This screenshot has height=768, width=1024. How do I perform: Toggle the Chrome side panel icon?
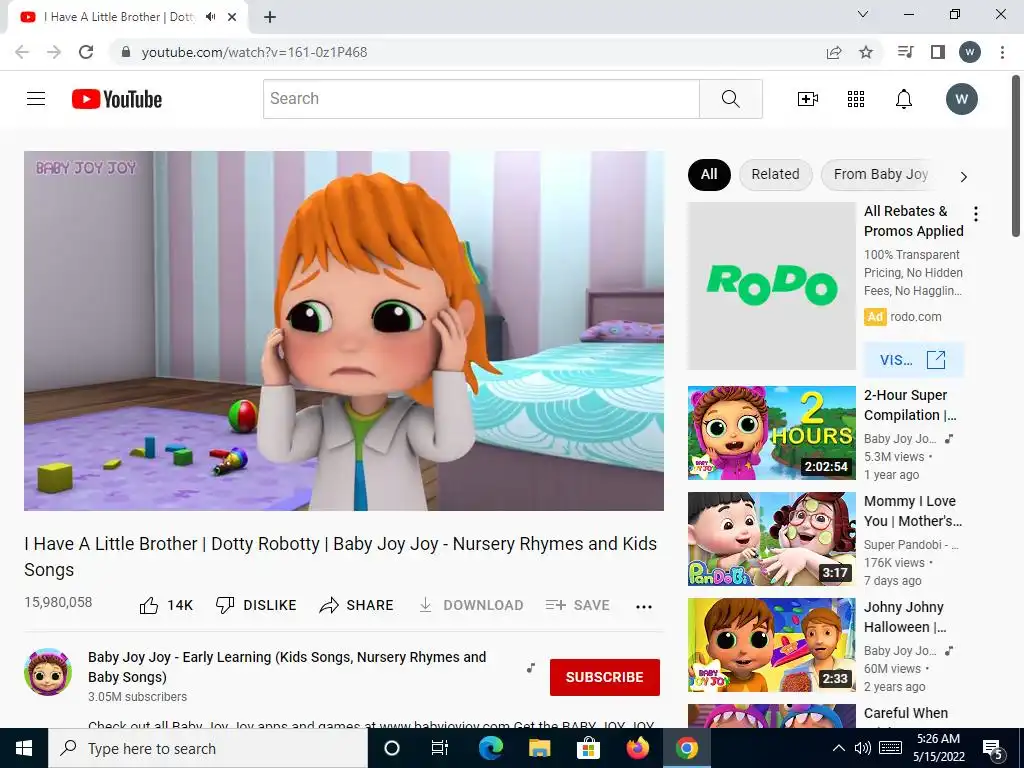[938, 52]
